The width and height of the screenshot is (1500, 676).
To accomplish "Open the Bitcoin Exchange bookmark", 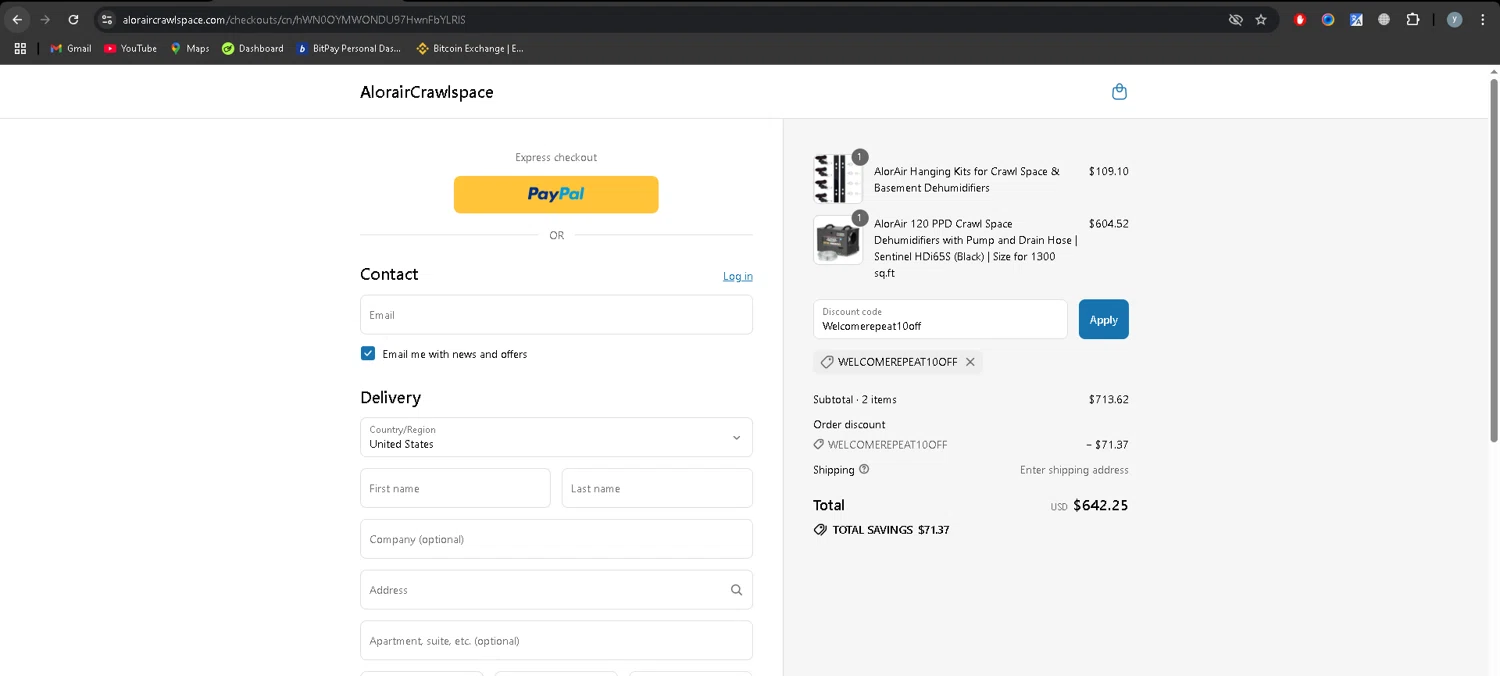I will (470, 48).
